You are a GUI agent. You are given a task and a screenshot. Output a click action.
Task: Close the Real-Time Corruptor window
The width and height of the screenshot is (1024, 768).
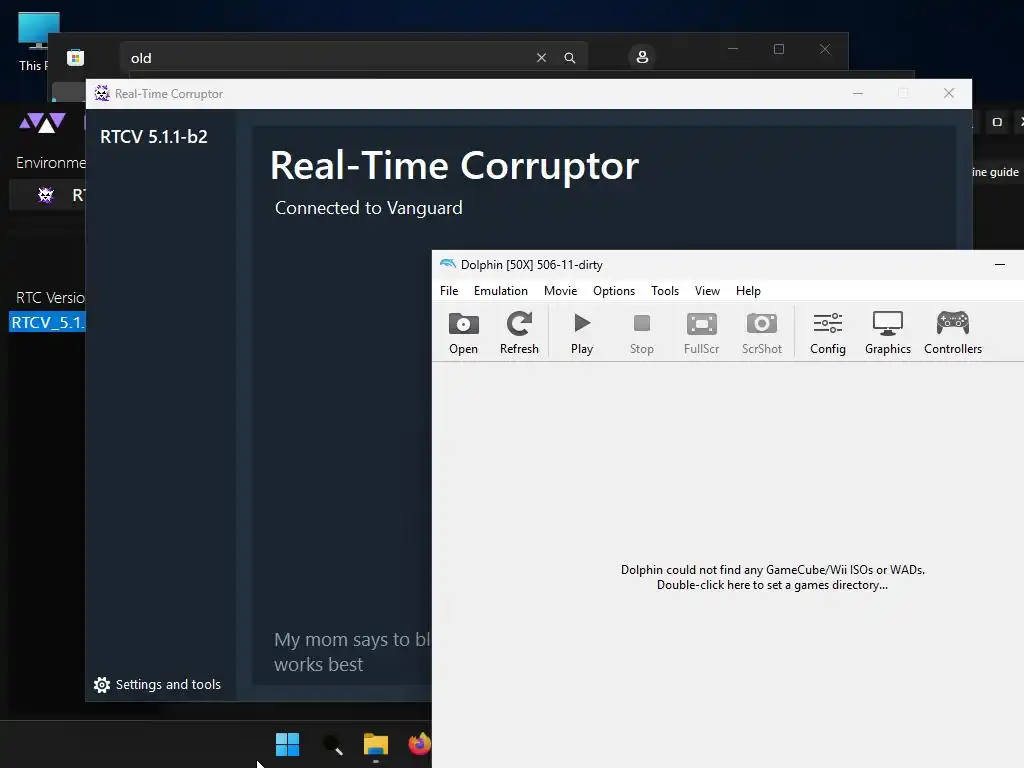949,93
